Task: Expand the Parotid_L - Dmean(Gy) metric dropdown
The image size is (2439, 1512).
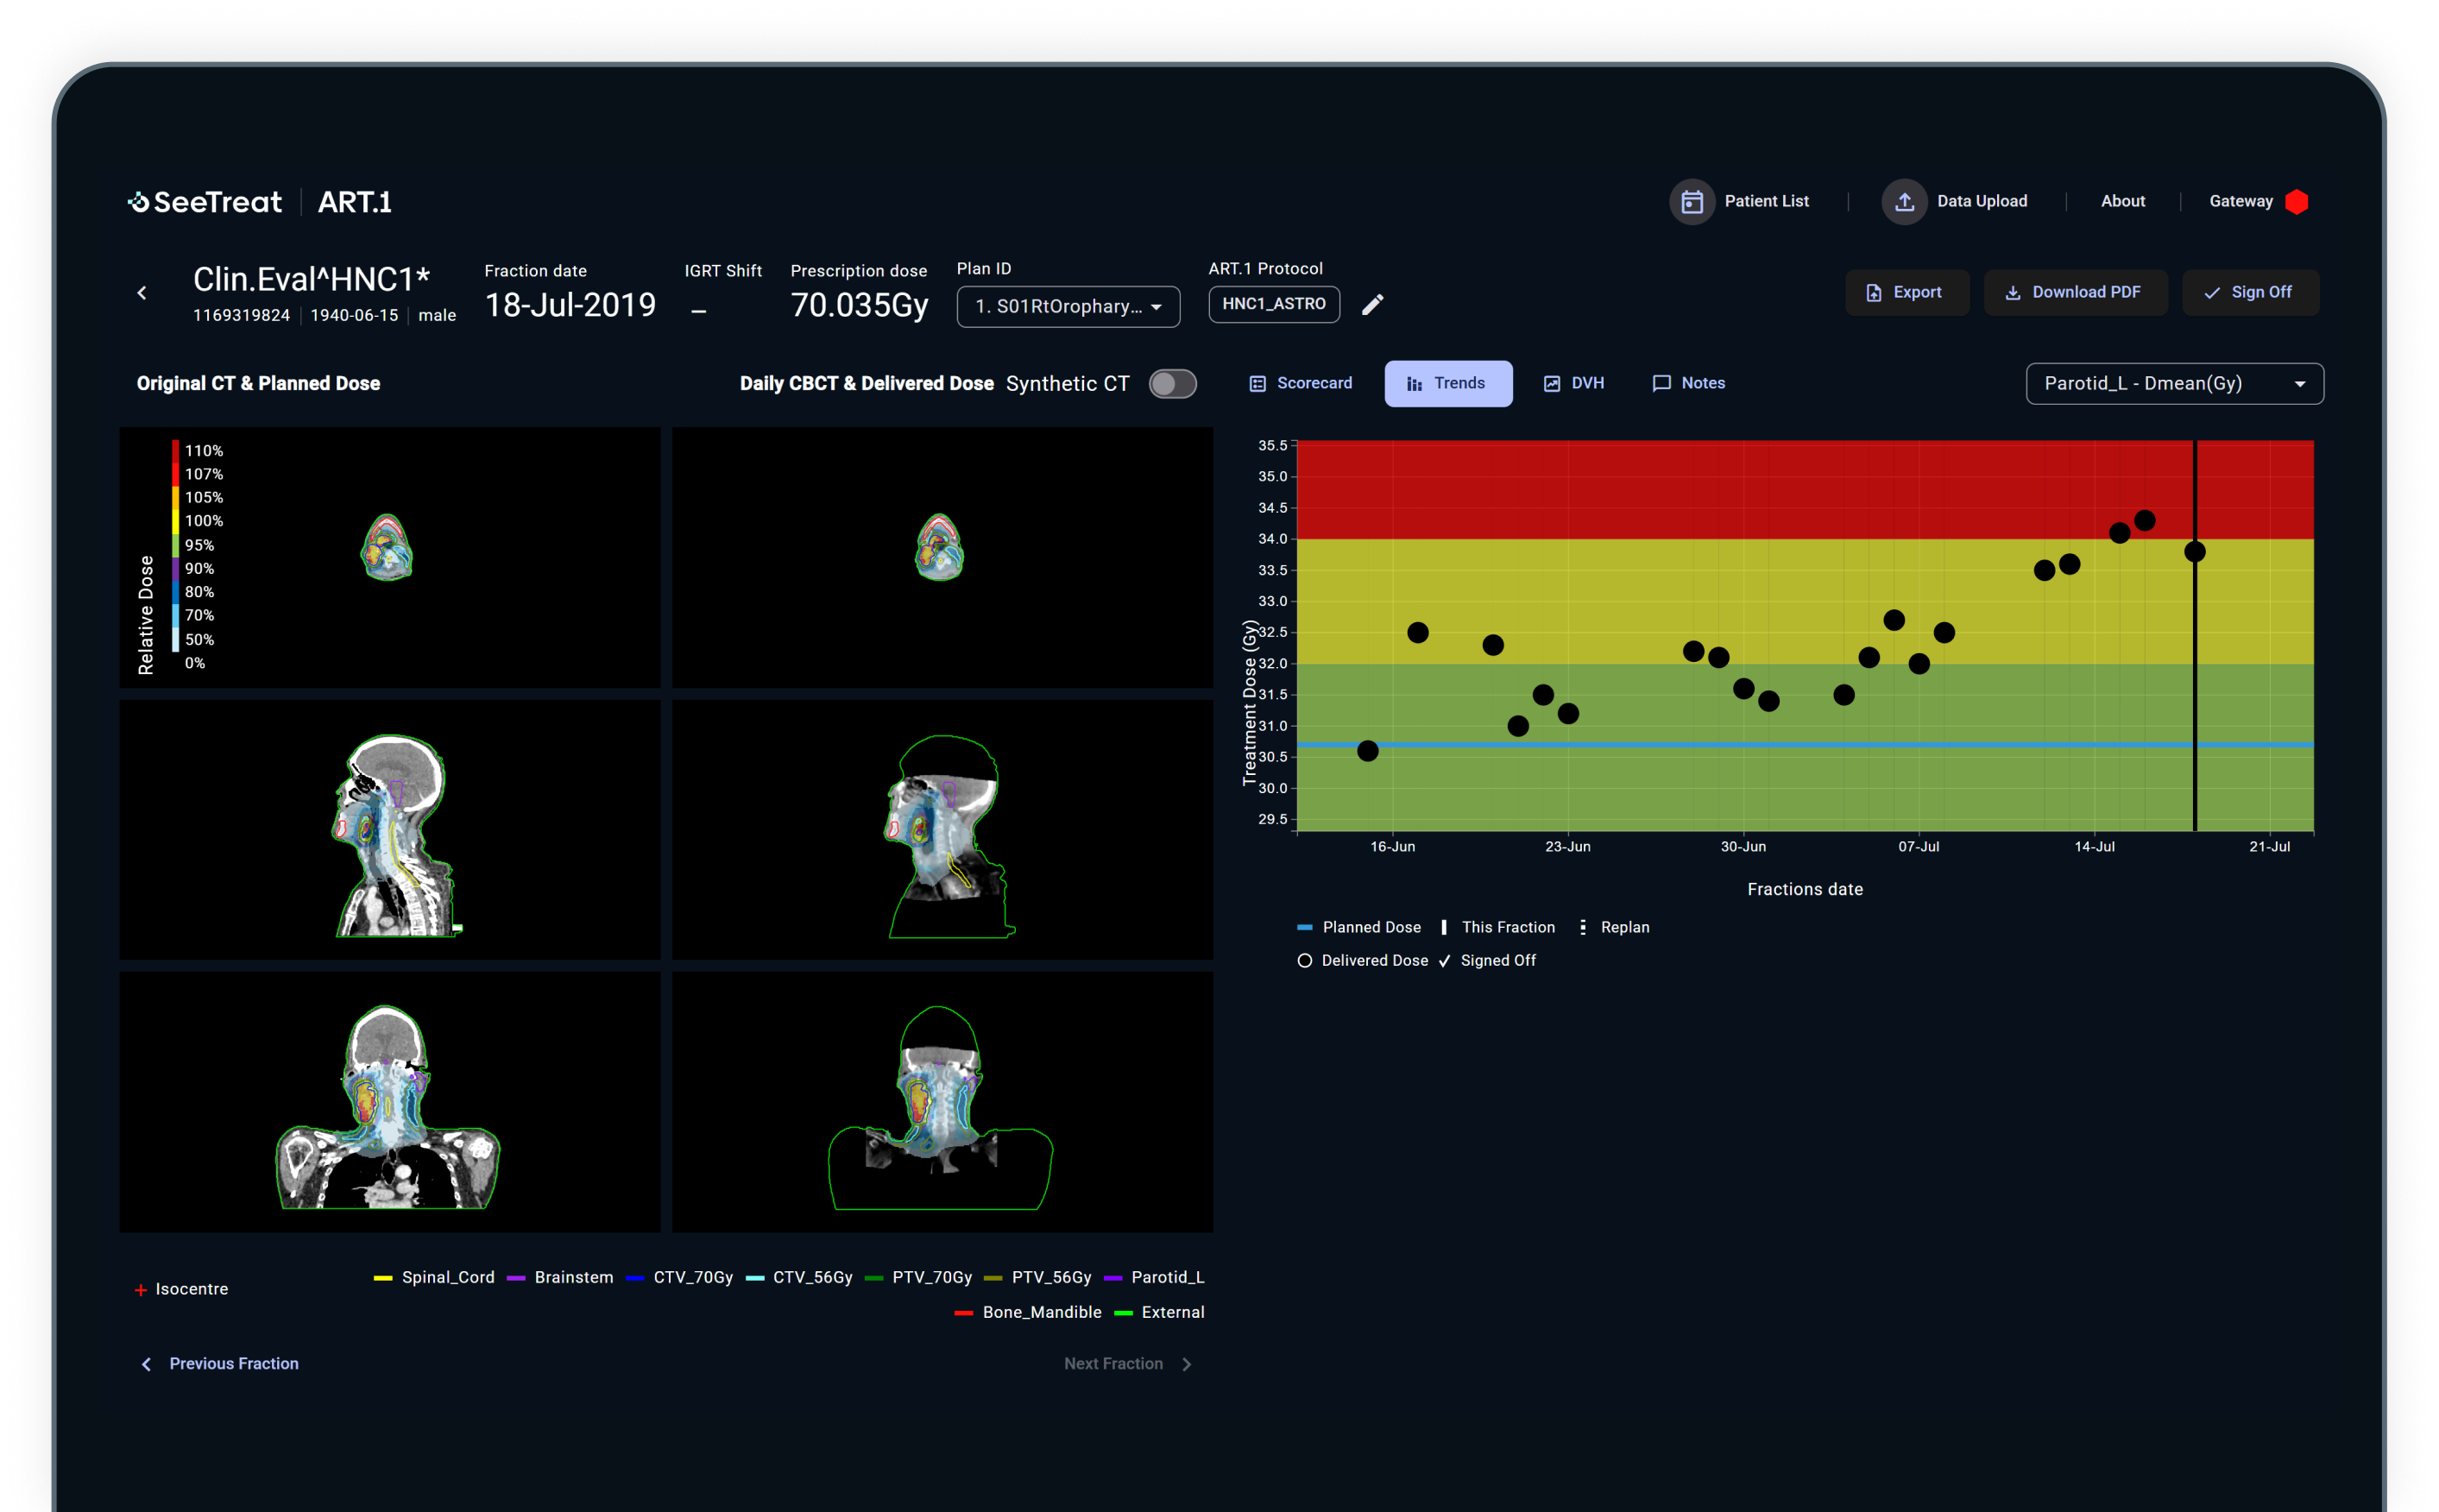Action: pyautogui.click(x=2173, y=384)
